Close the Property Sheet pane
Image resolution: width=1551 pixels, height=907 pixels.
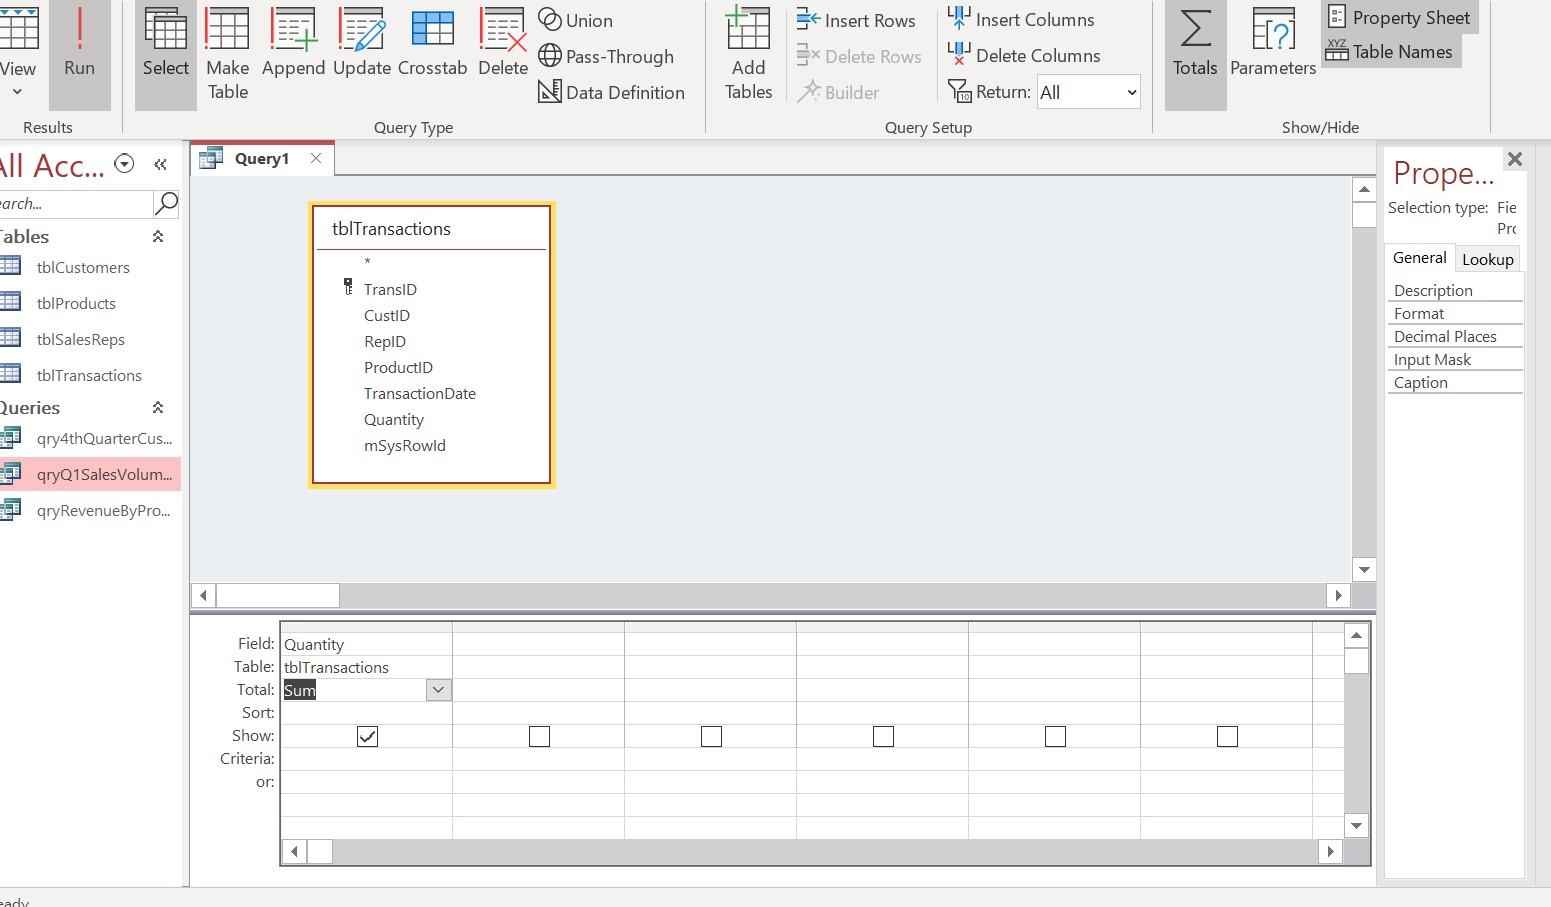1514,158
